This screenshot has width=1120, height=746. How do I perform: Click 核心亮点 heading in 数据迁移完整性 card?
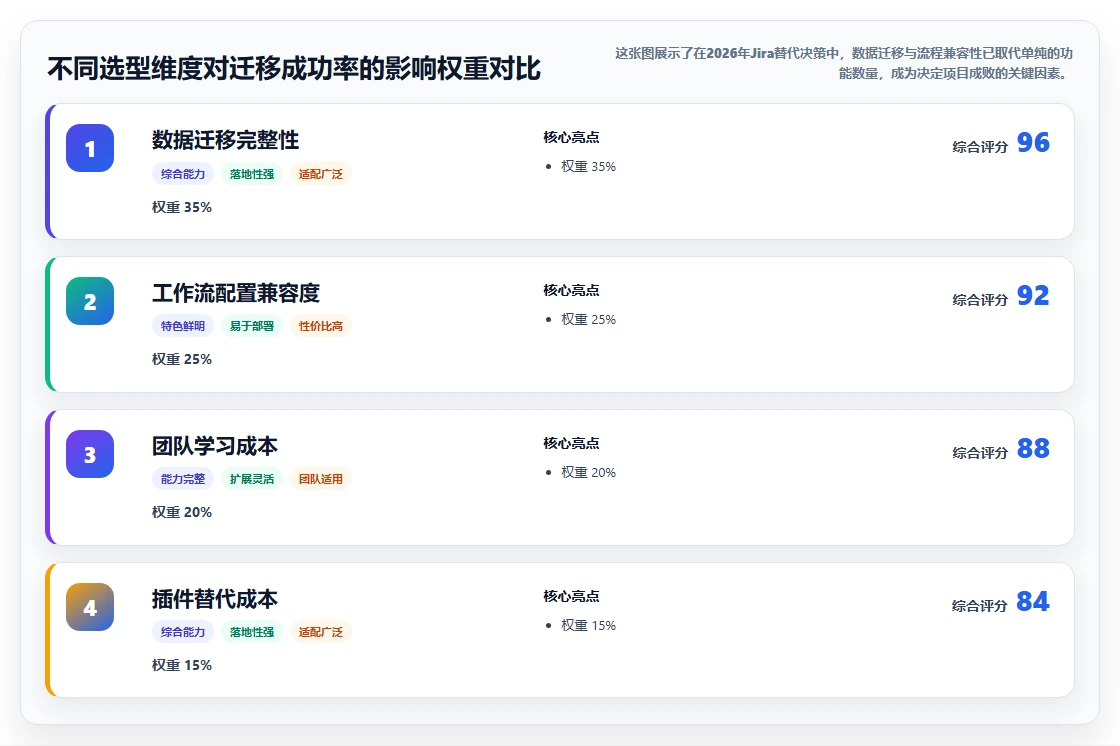click(x=571, y=137)
